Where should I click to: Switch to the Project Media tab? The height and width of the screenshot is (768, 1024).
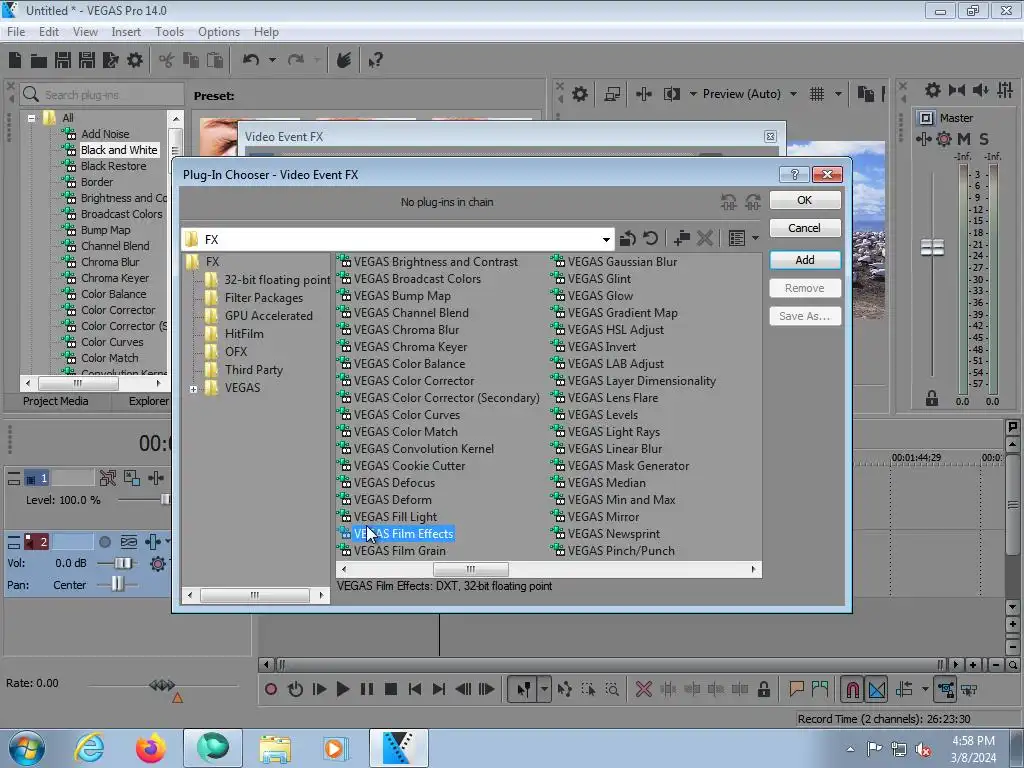coord(56,401)
